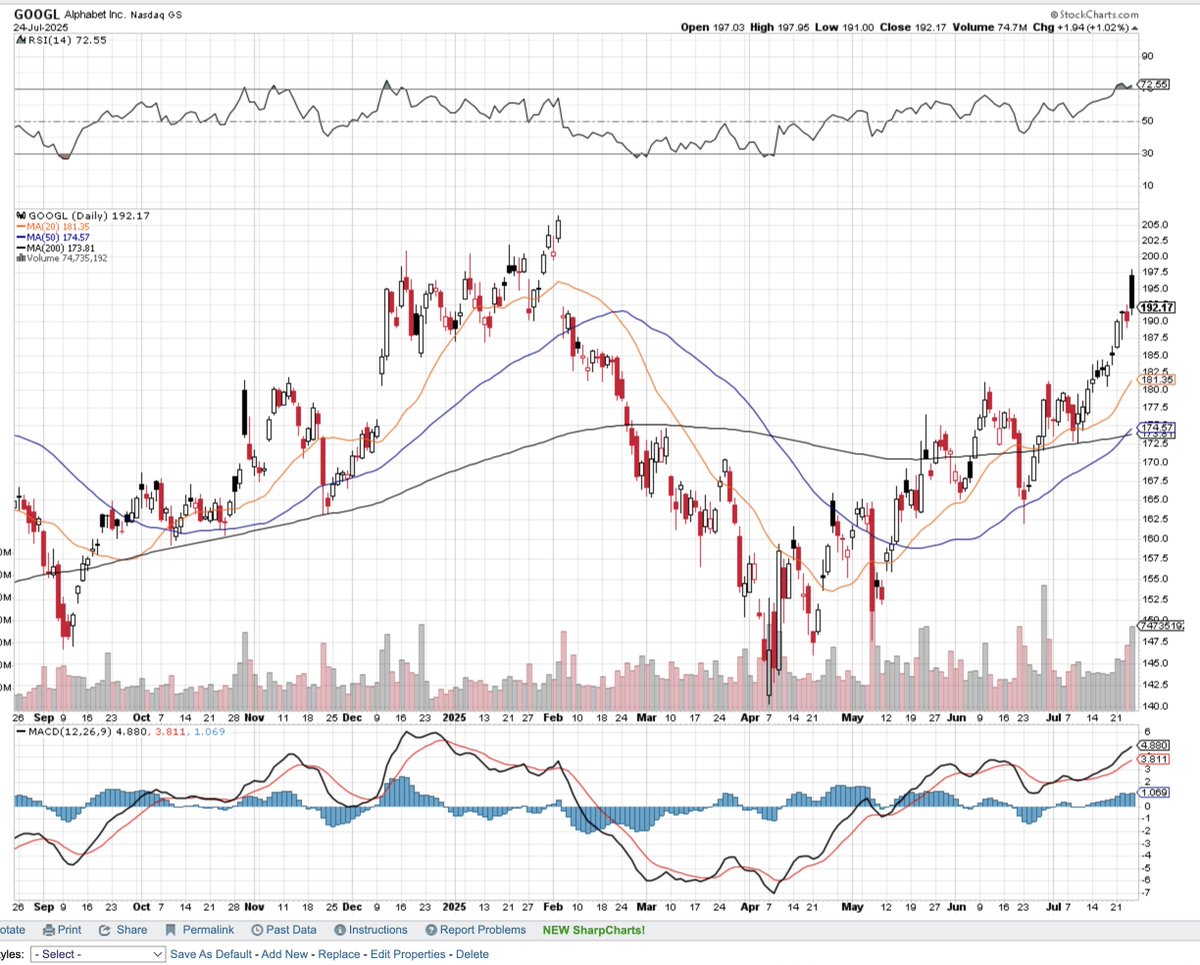Click the 3.811 MACD signal axis tag
Screen dimensions: 1200x965
pyautogui.click(x=1153, y=759)
